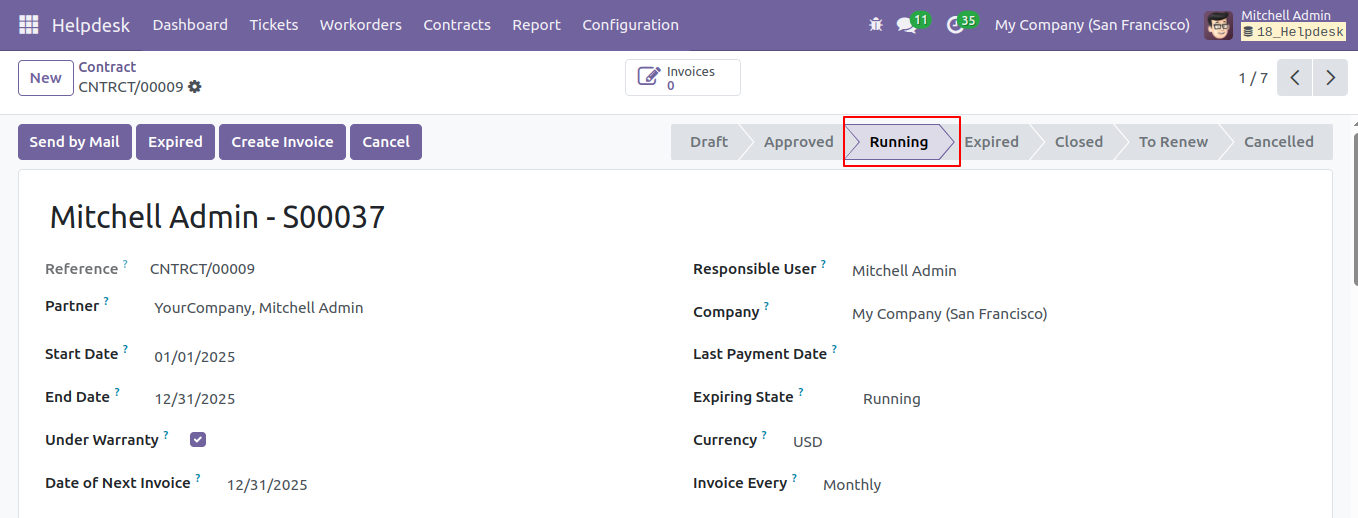Open the Contract breadcrumb link

(107, 67)
